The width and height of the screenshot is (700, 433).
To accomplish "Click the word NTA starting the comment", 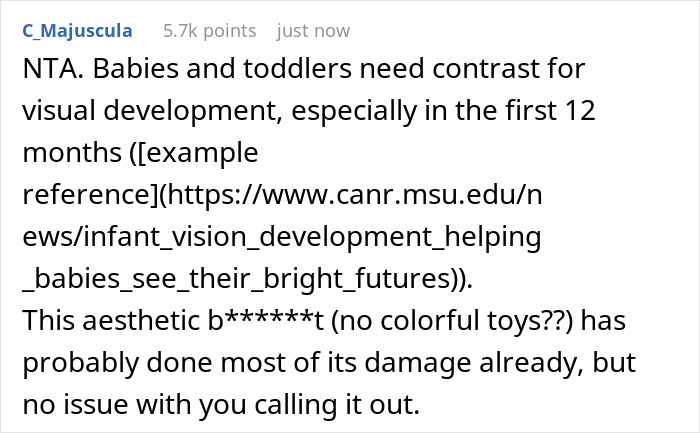I will (49, 72).
